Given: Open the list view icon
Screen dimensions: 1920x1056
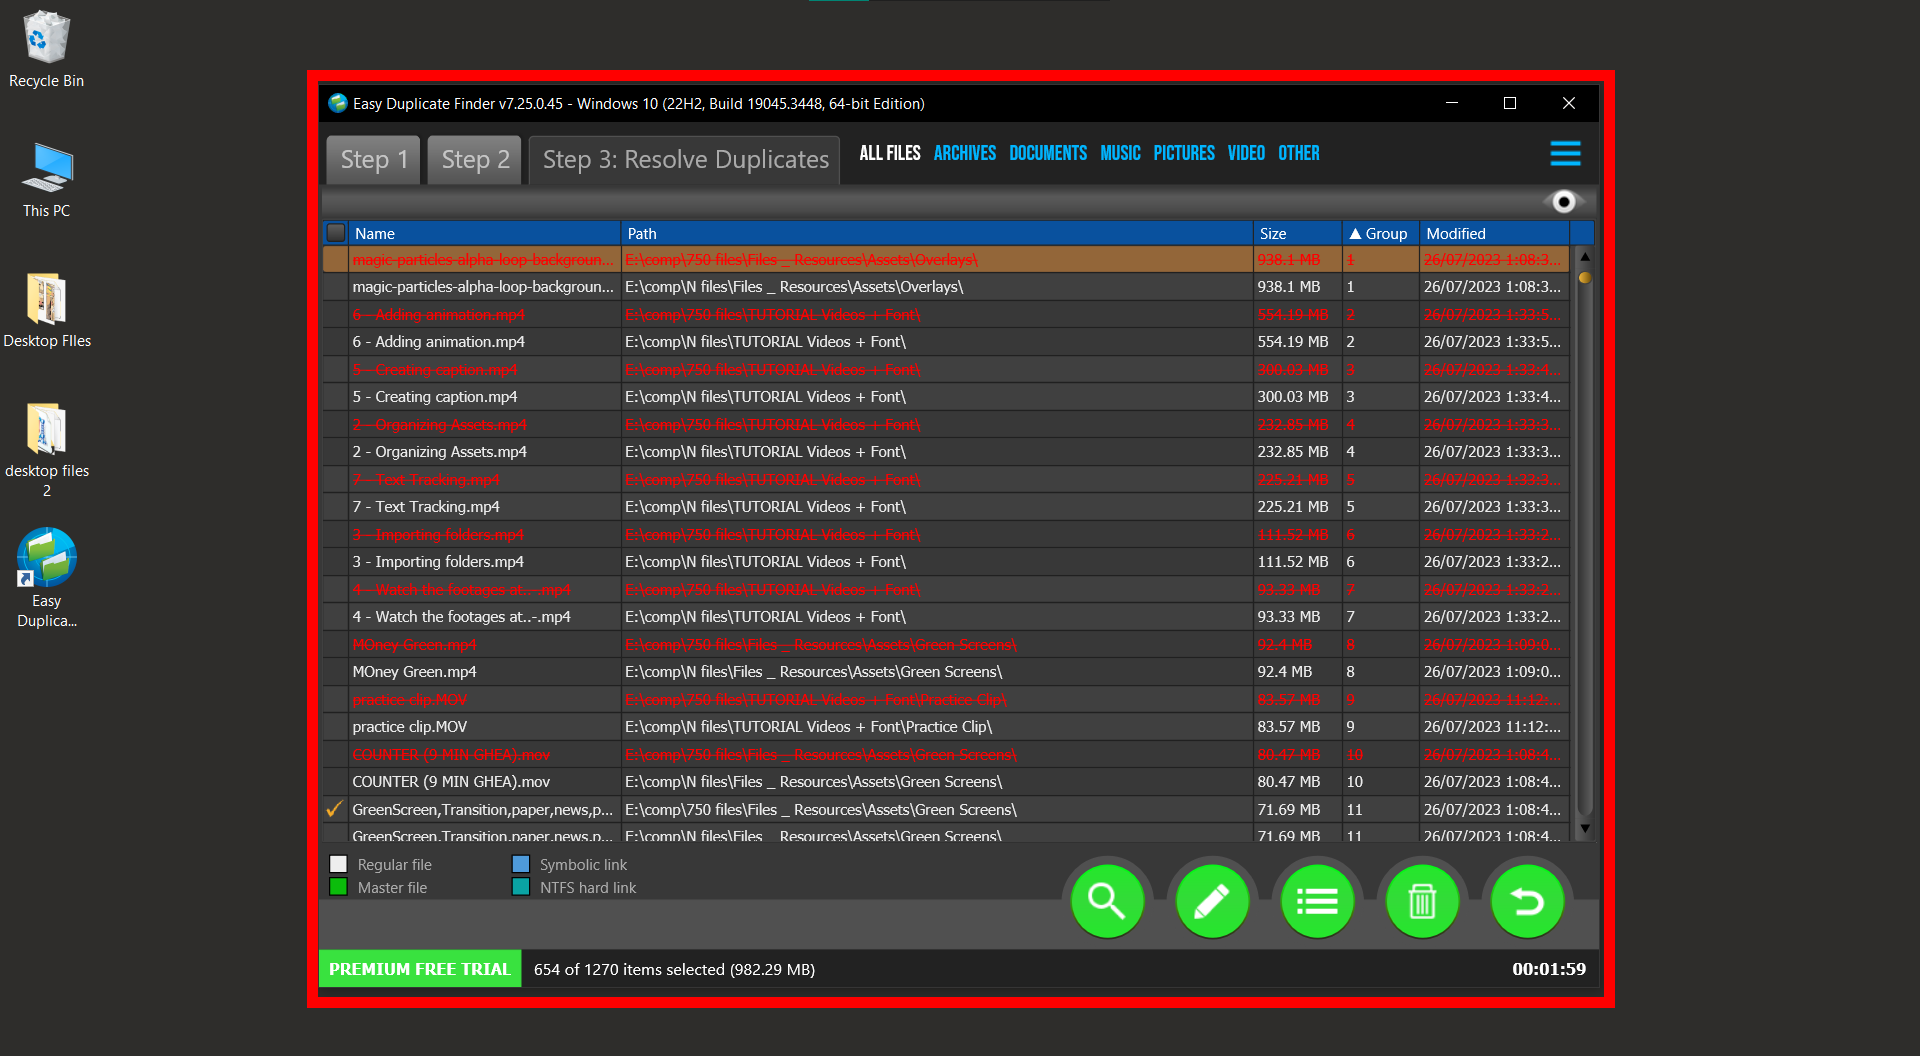Looking at the screenshot, I should pyautogui.click(x=1317, y=900).
